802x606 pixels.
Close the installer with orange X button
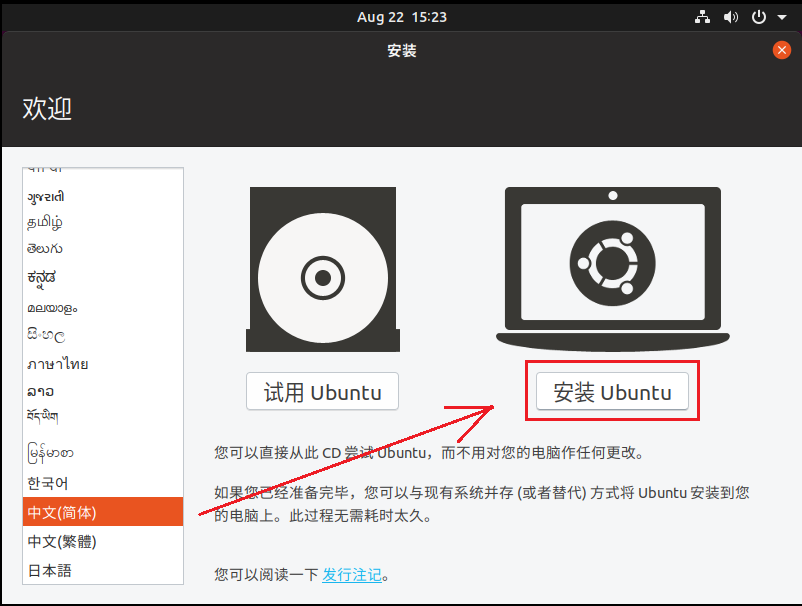point(782,50)
